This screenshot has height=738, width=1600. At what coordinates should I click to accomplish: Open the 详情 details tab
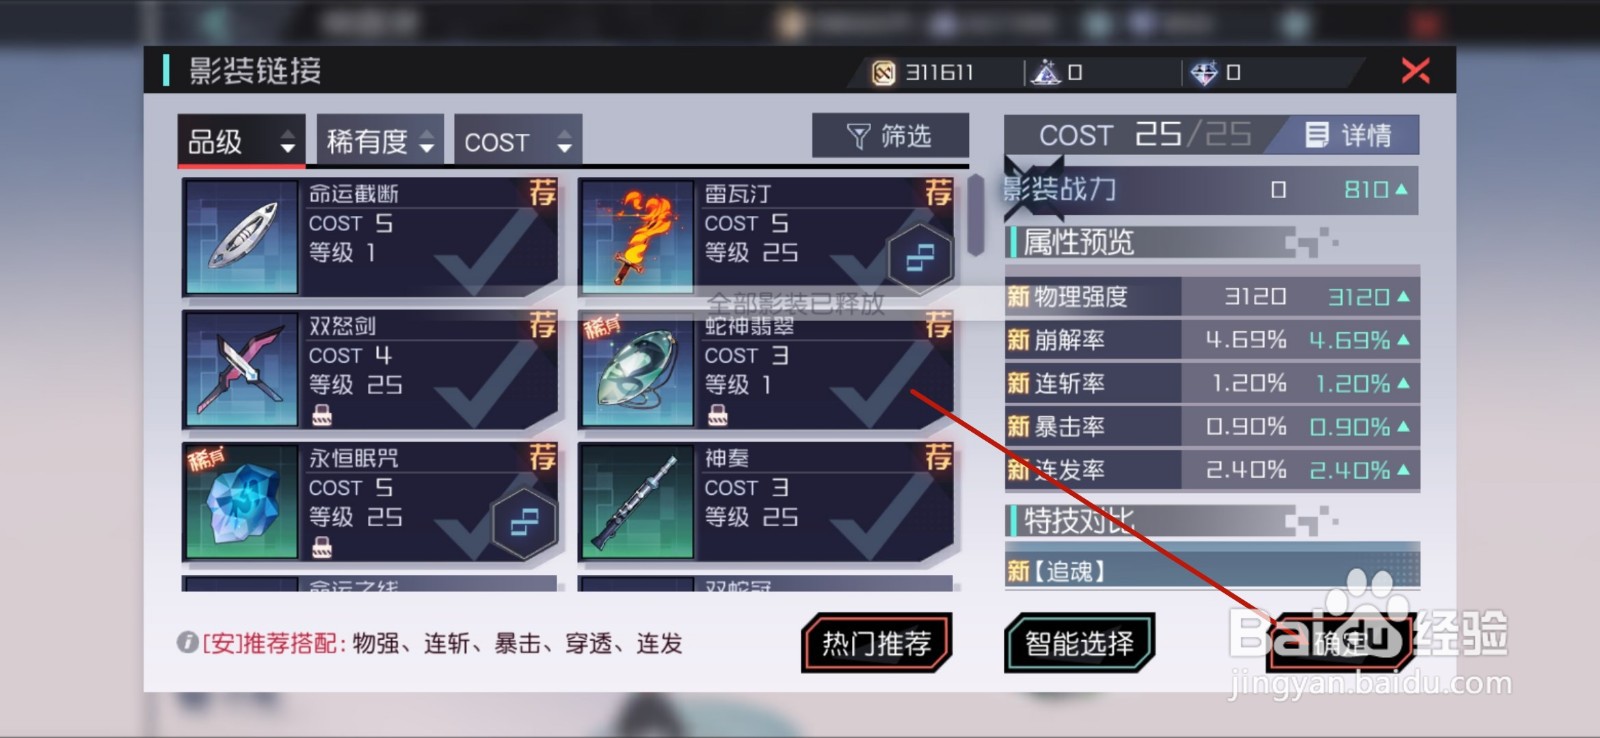coord(1348,135)
